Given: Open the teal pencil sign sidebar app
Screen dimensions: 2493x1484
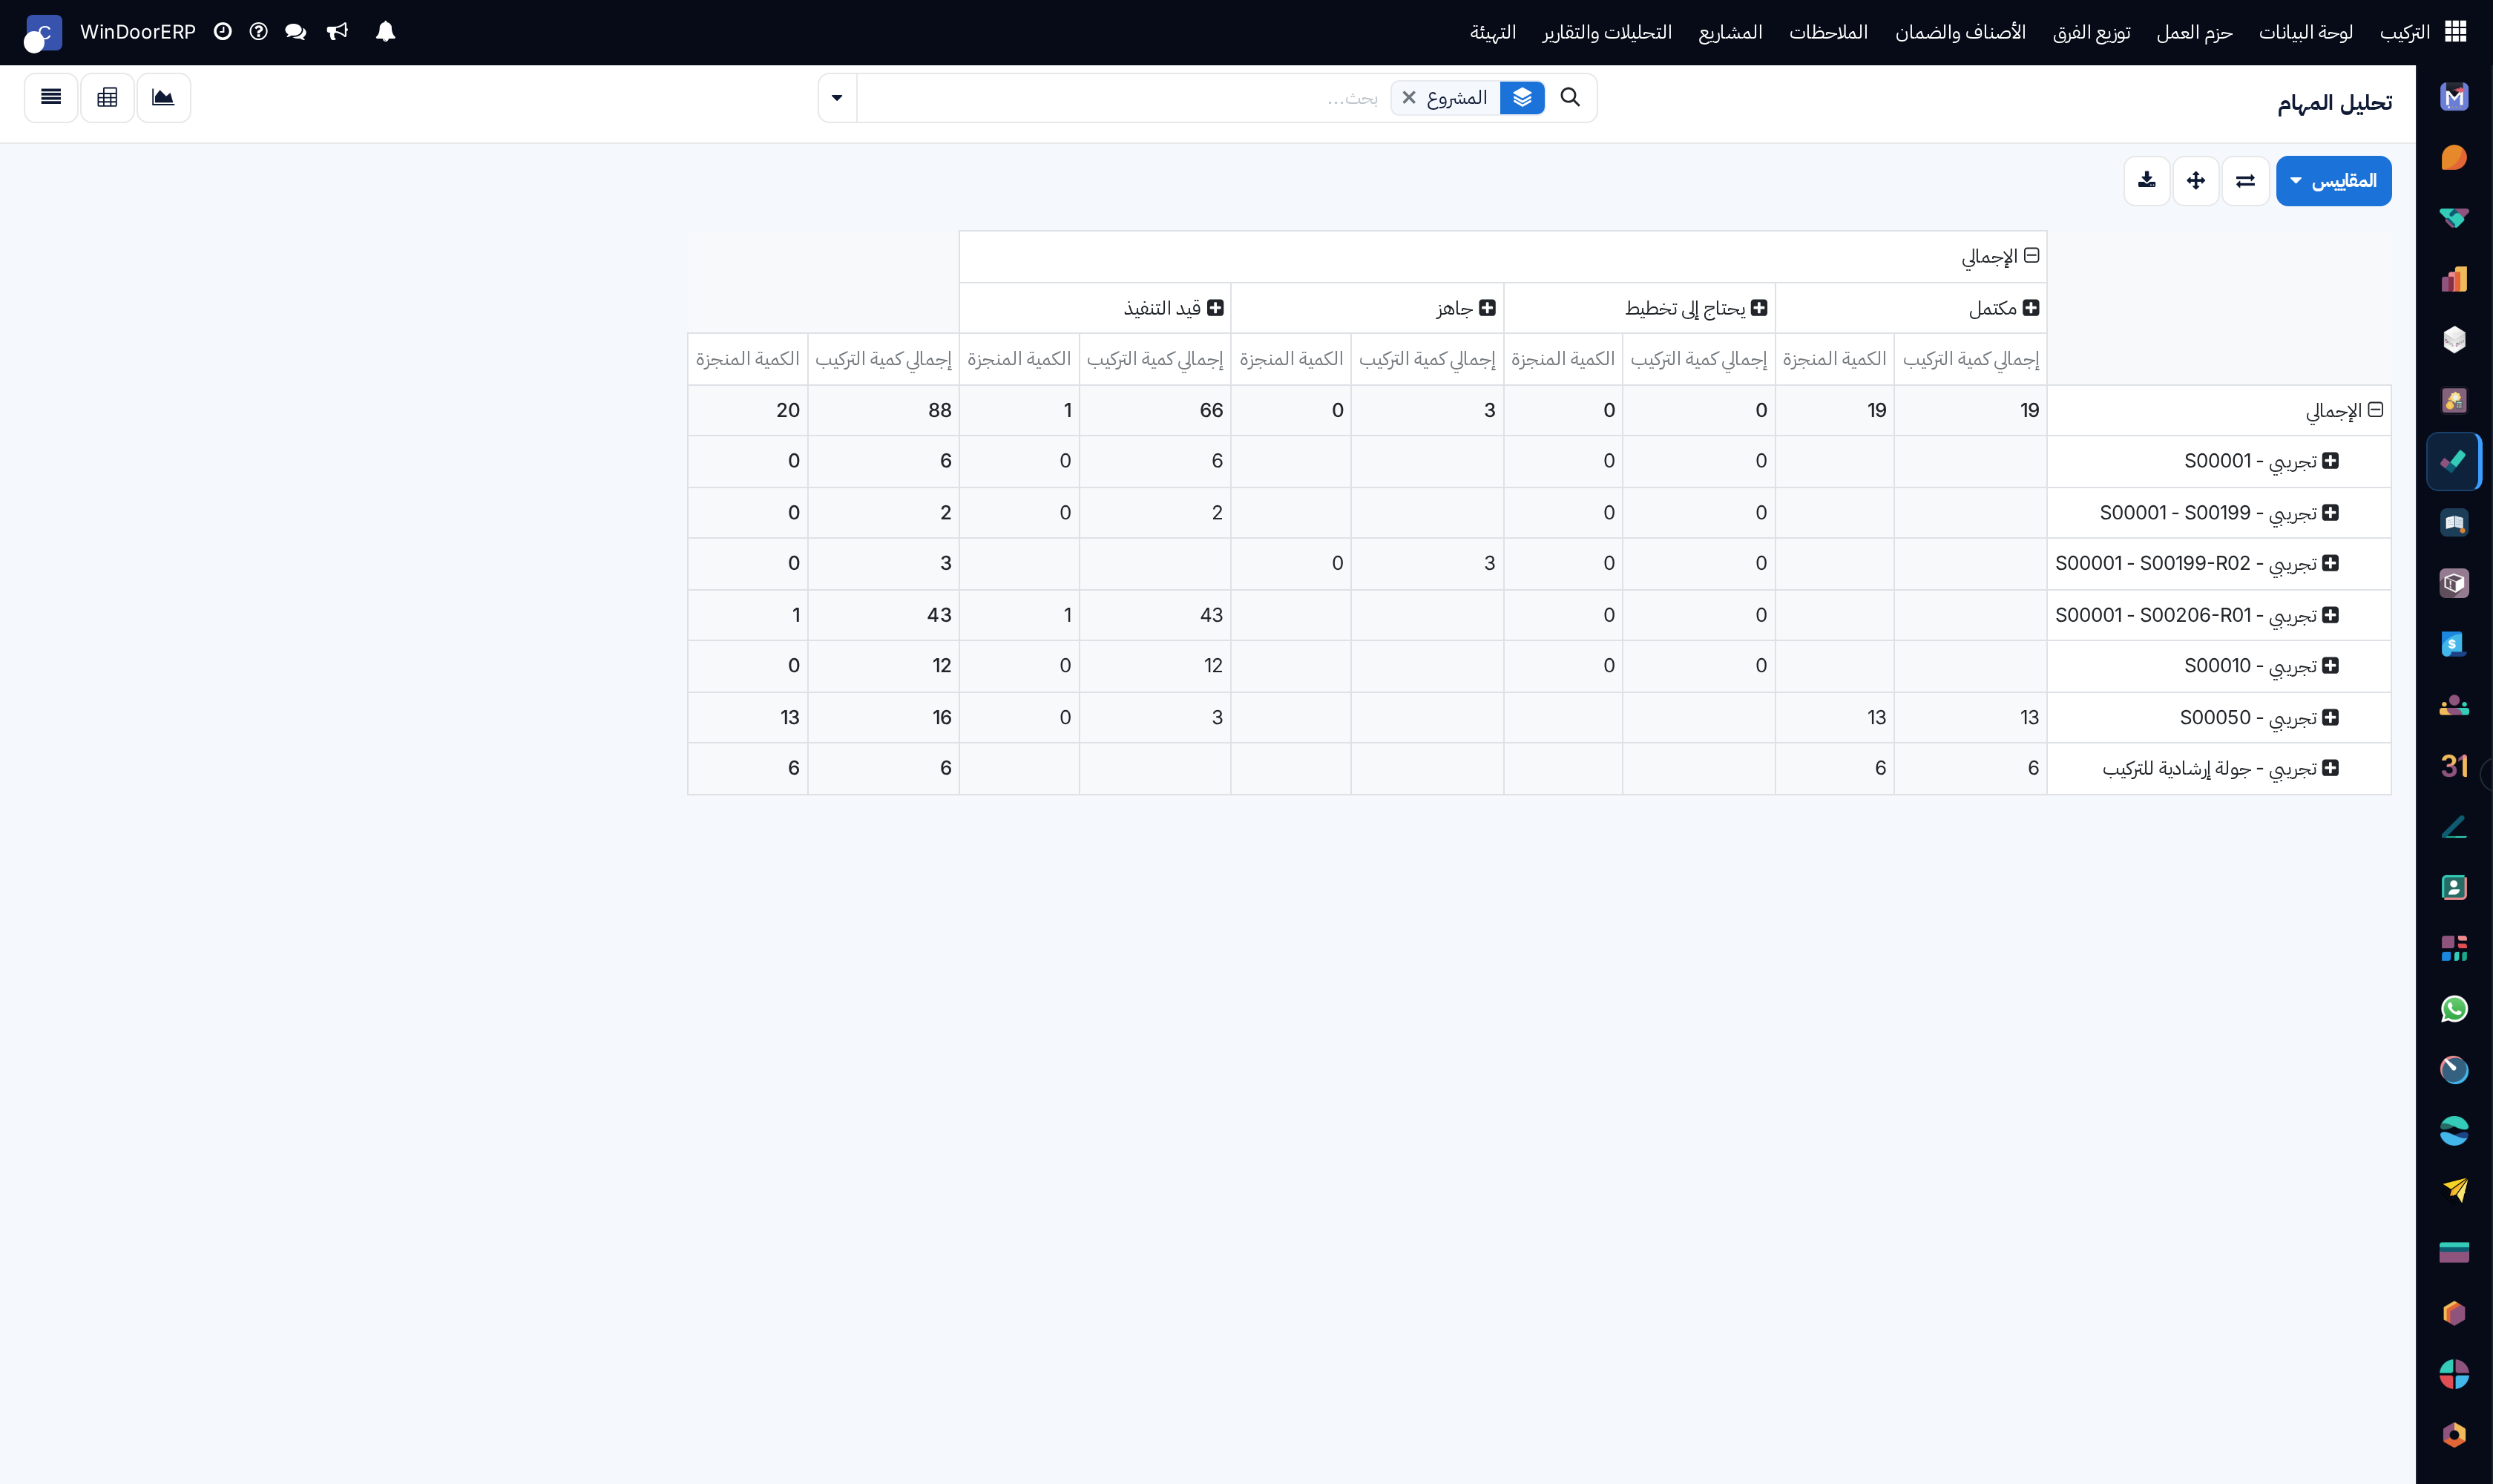Looking at the screenshot, I should point(2454,827).
